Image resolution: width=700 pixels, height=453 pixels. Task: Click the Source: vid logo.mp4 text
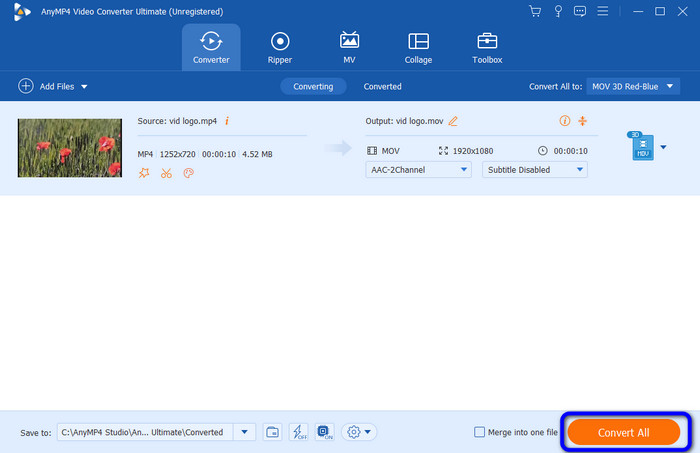pyautogui.click(x=177, y=121)
